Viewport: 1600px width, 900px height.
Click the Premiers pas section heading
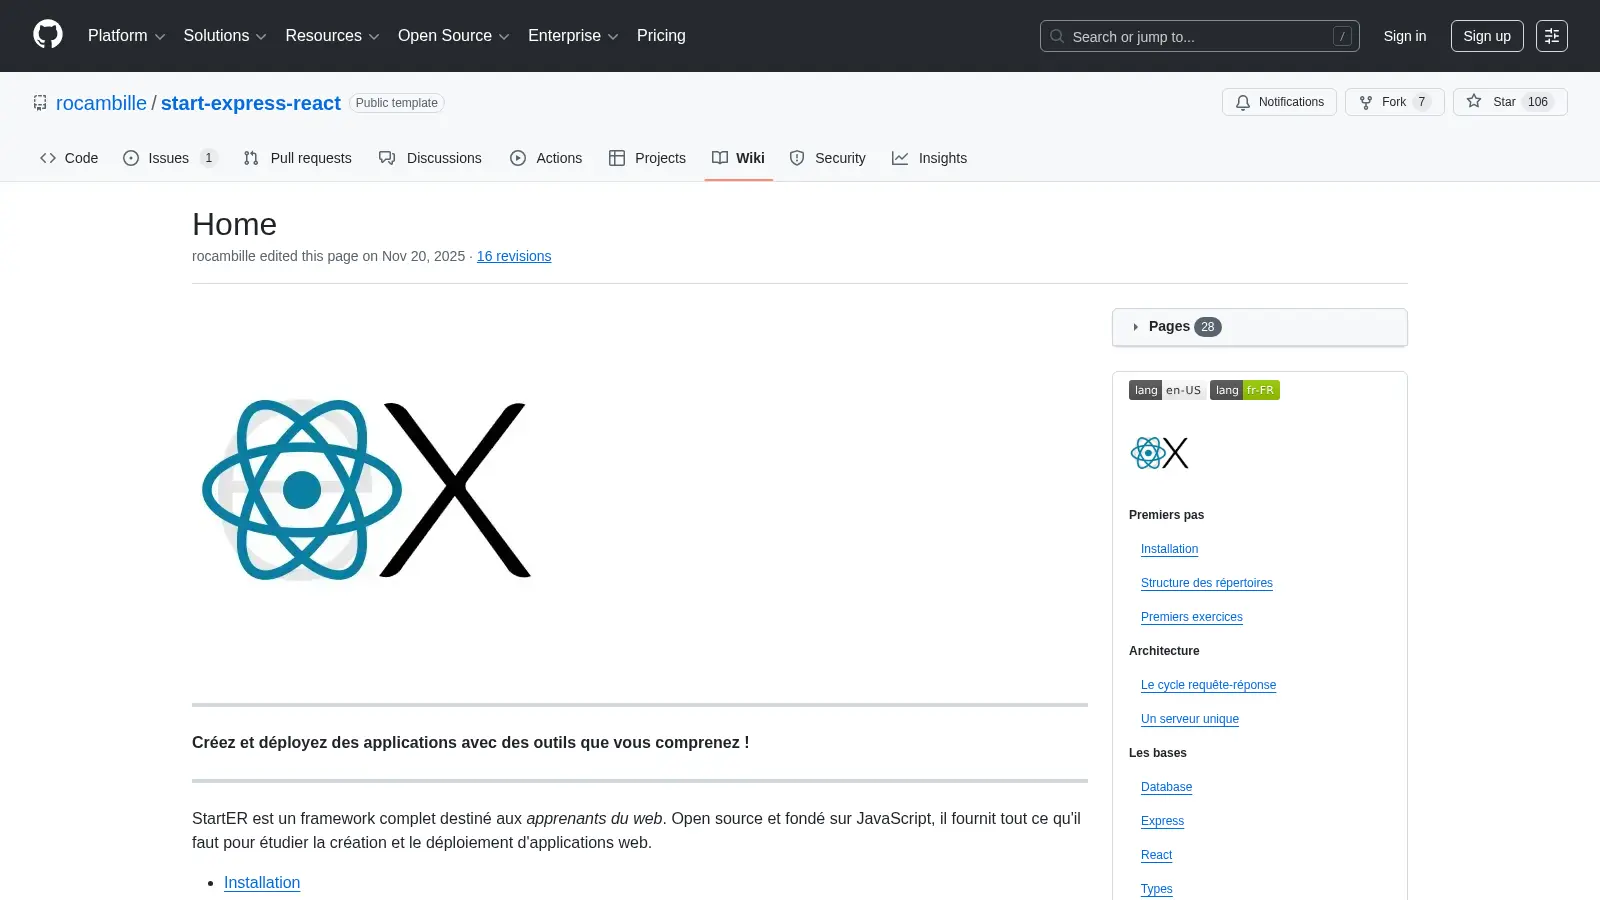pos(1166,515)
